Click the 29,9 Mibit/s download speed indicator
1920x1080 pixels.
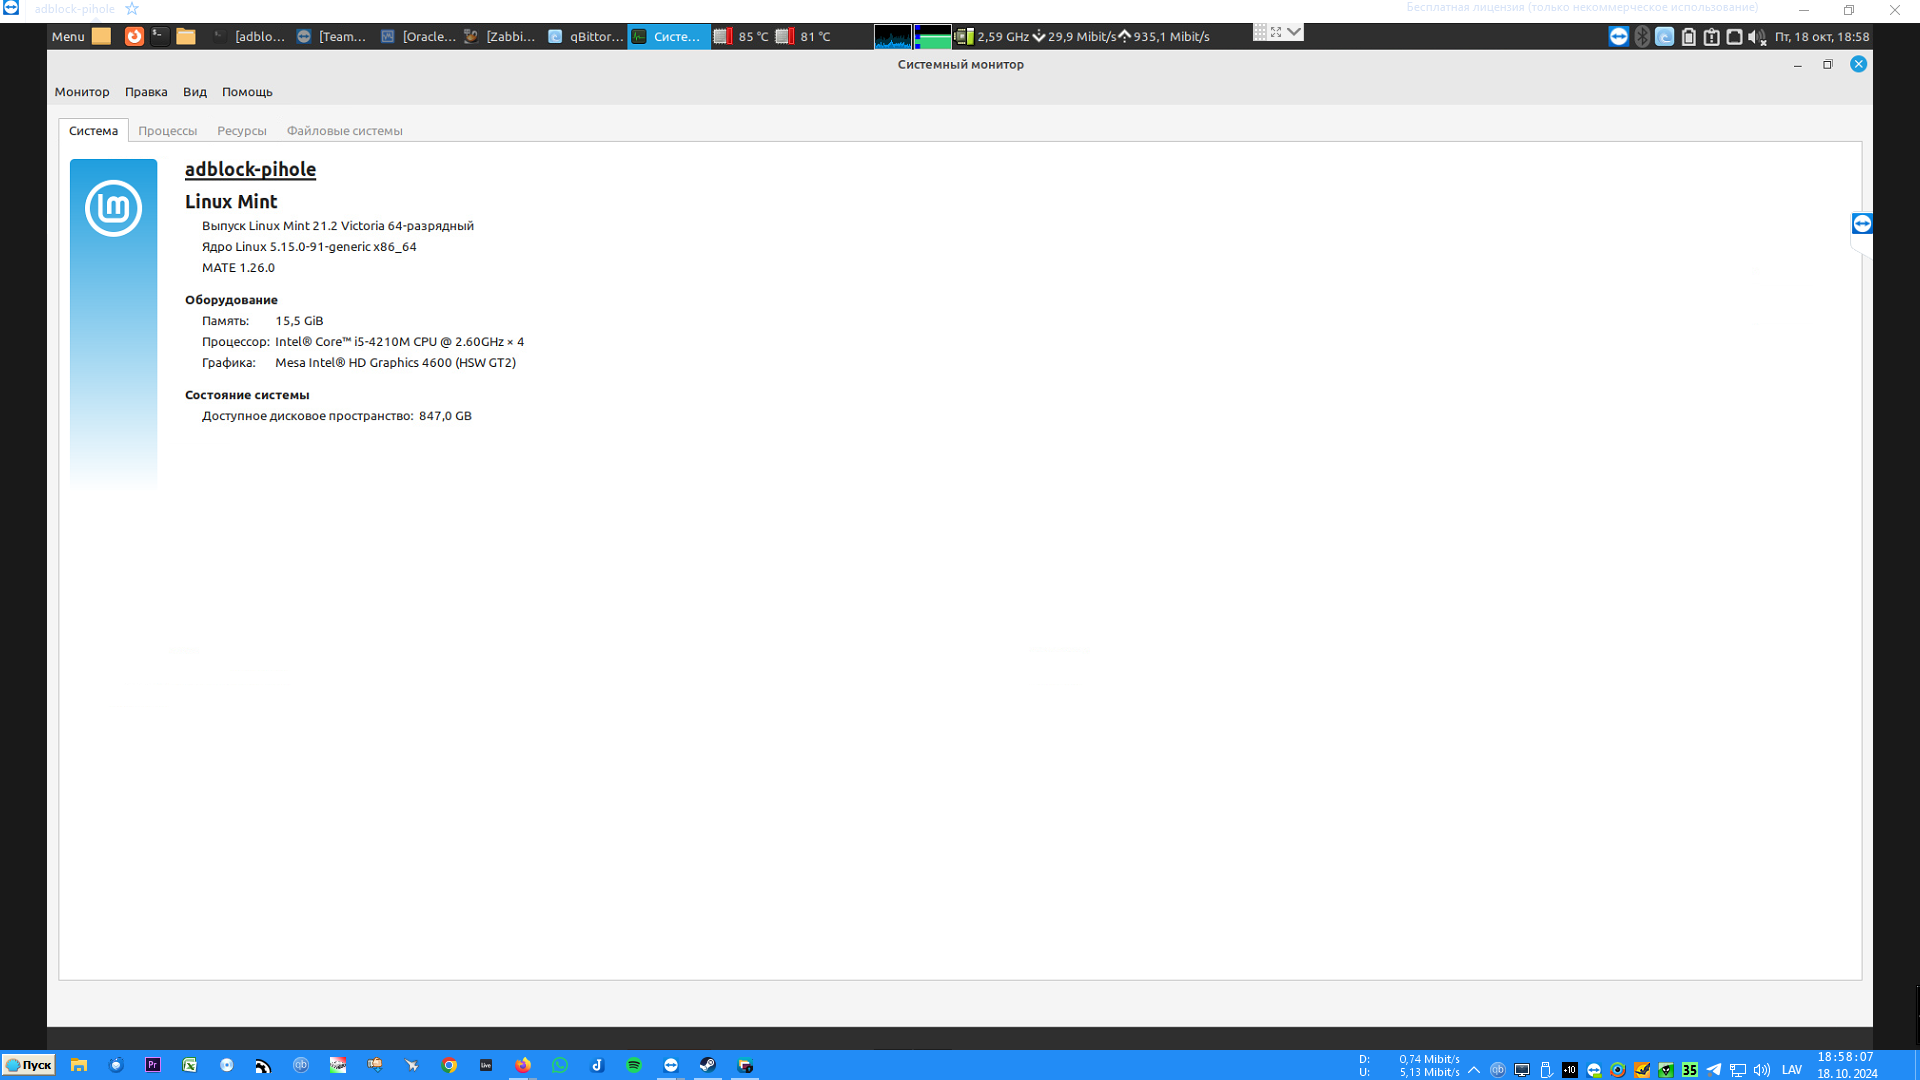point(1074,36)
